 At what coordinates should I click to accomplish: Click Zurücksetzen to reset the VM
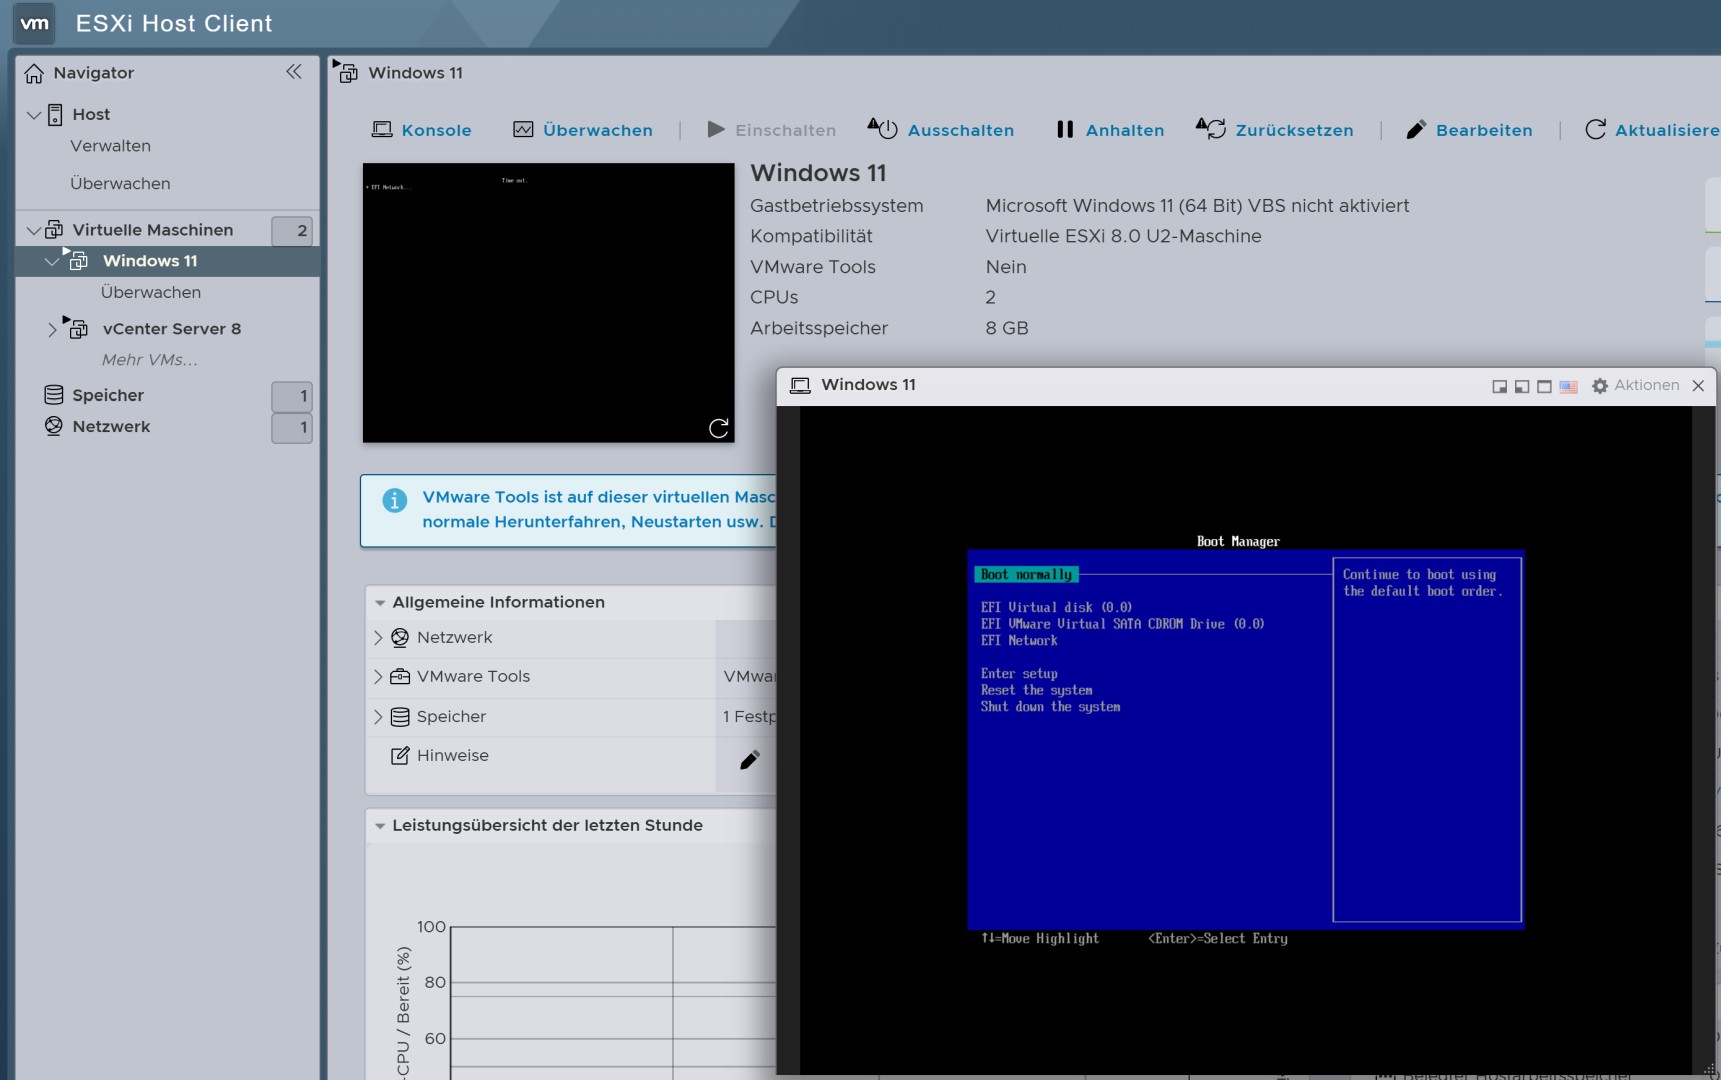(1295, 130)
